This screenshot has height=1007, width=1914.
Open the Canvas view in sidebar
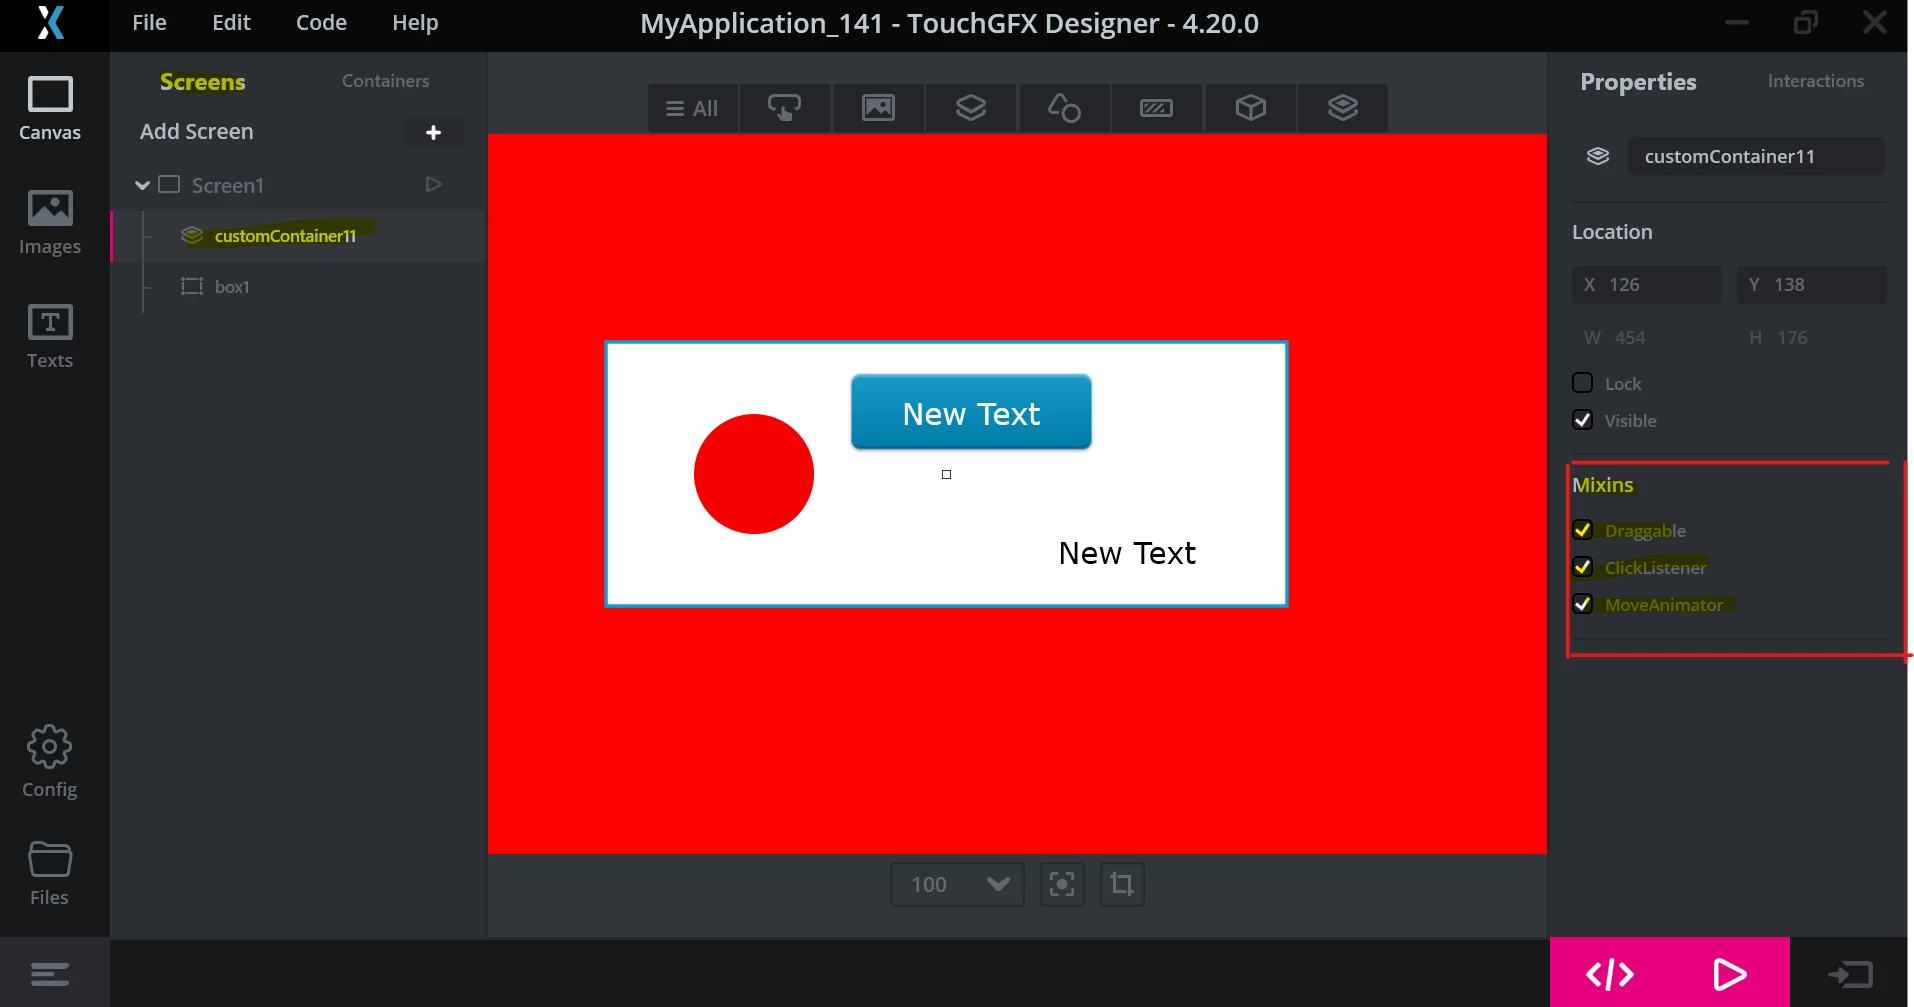click(x=50, y=108)
